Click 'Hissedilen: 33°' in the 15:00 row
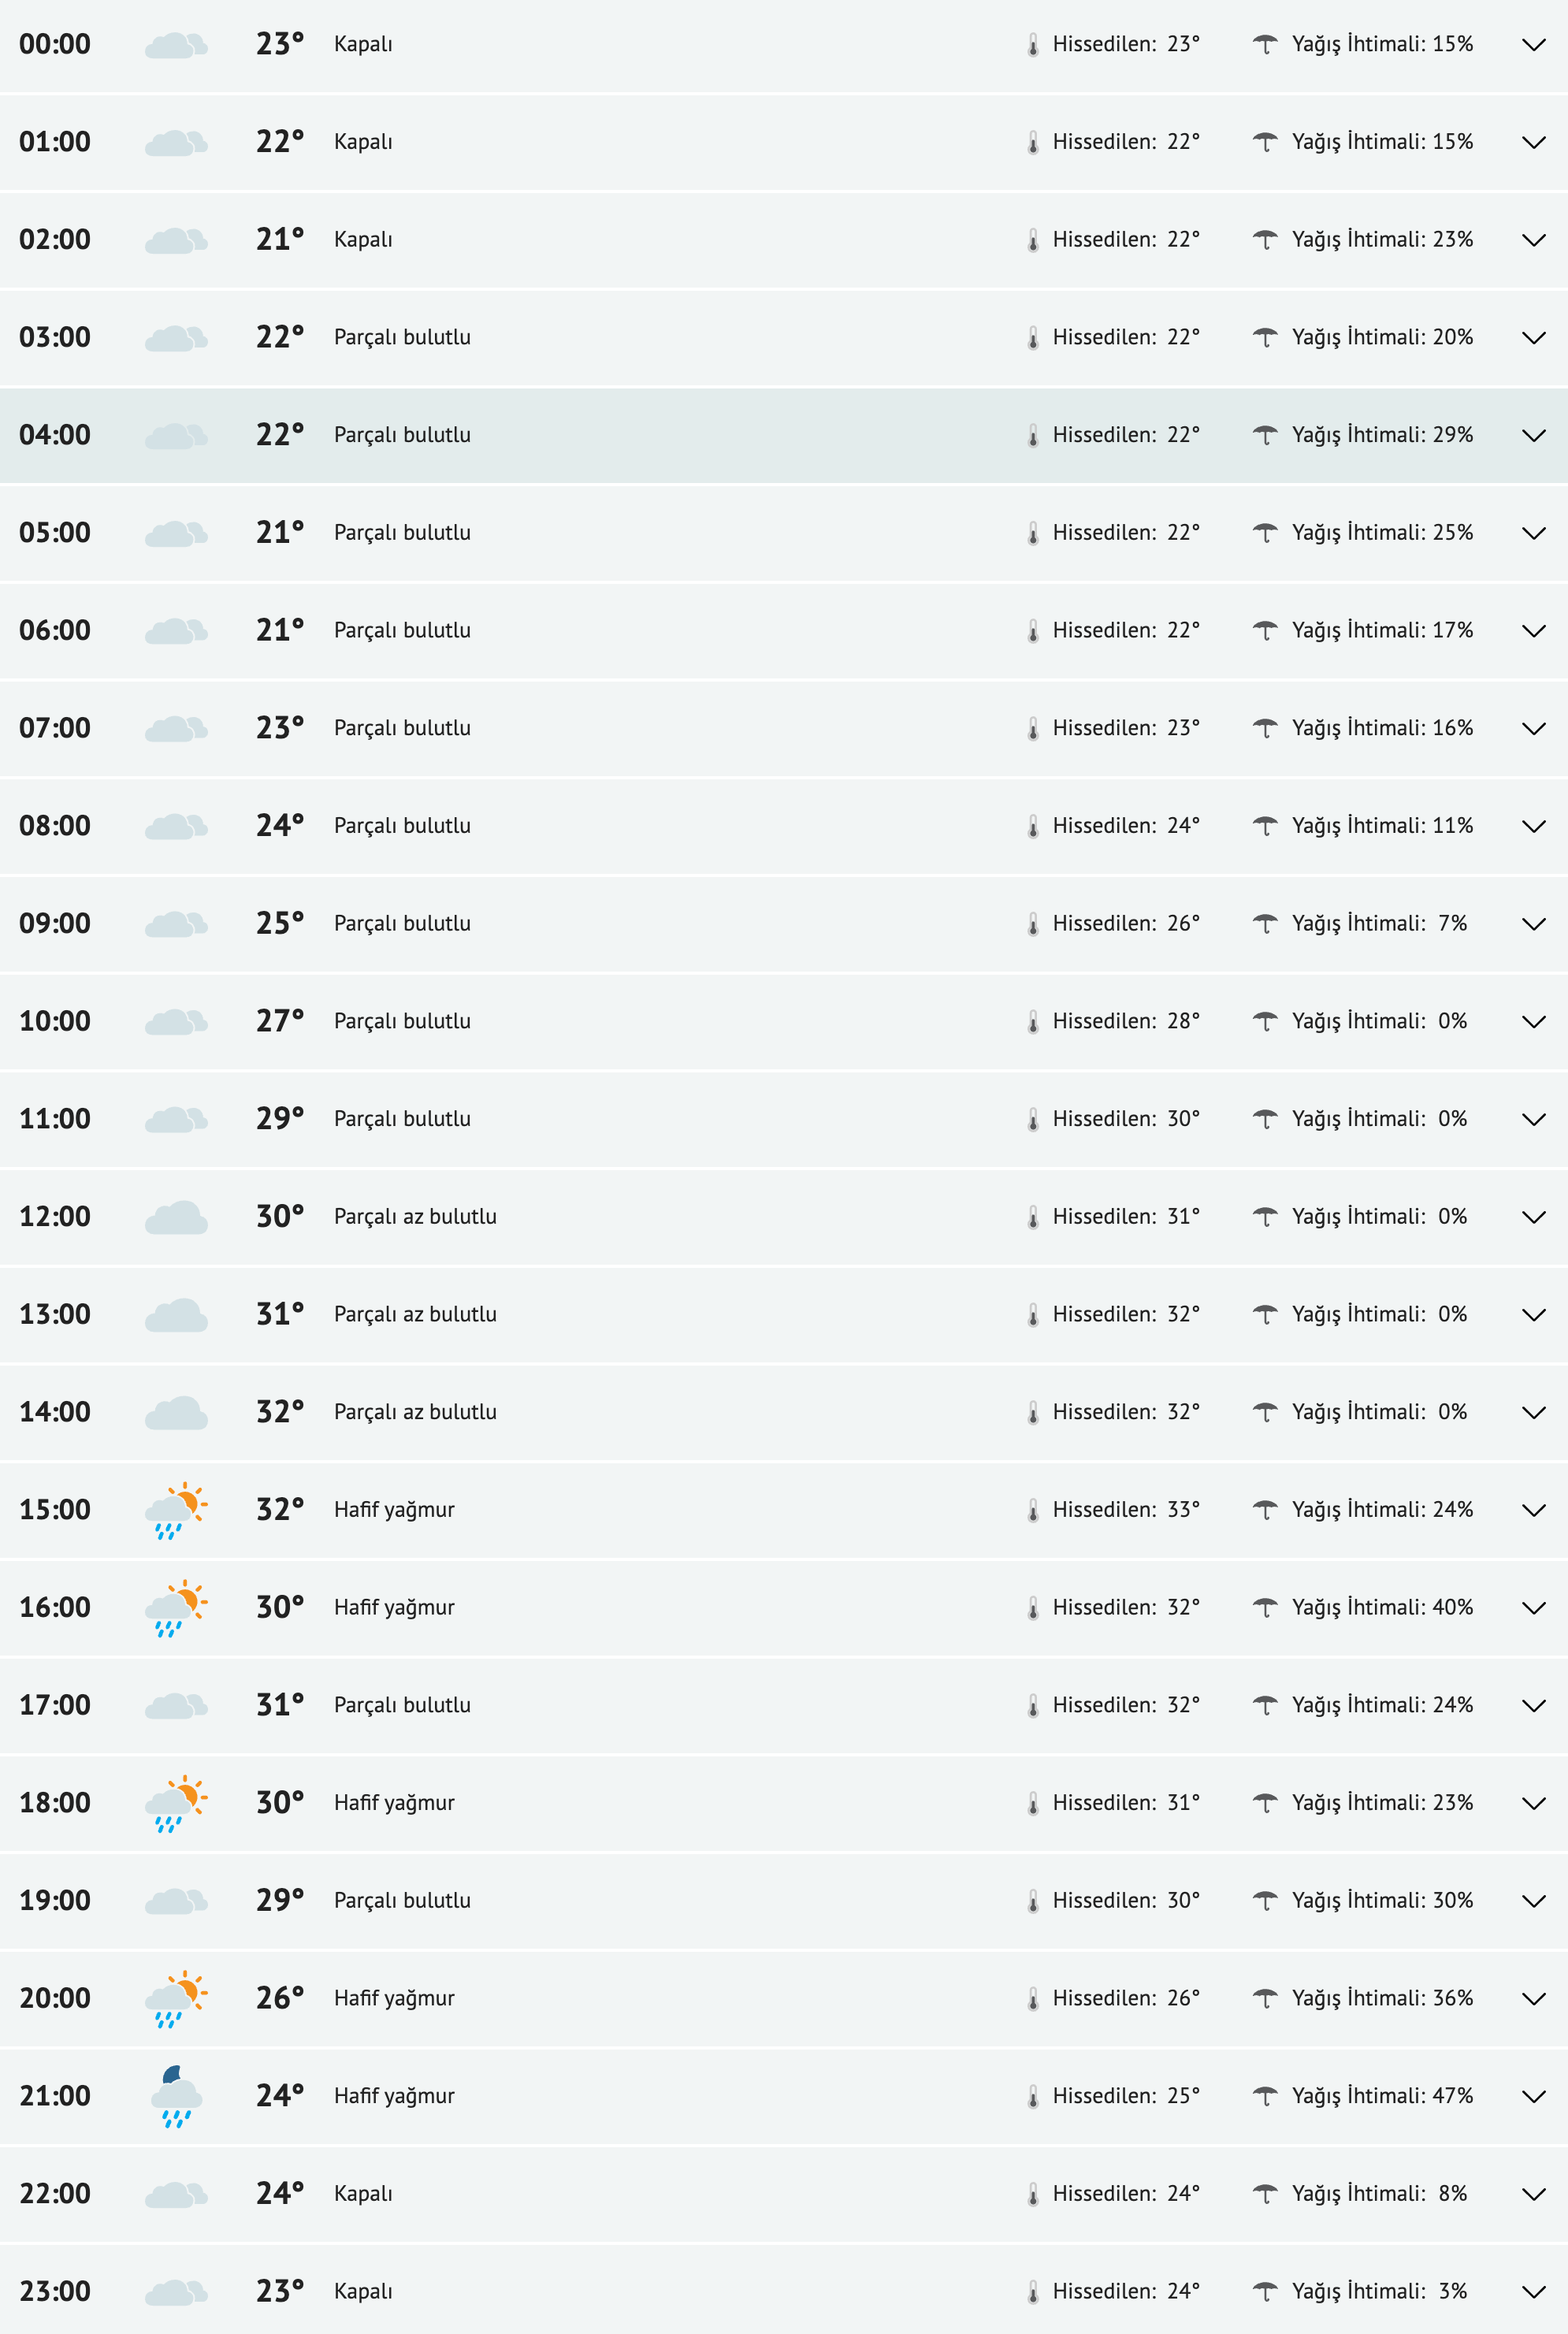The height and width of the screenshot is (2334, 1568). (1125, 1509)
